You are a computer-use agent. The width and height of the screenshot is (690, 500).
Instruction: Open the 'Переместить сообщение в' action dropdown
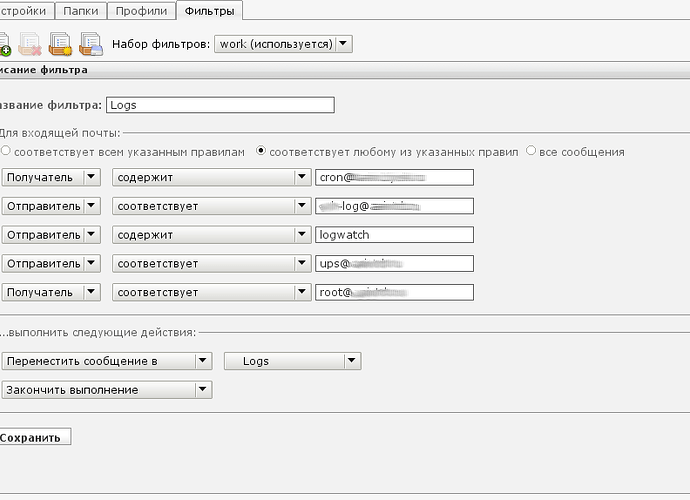coord(107,361)
